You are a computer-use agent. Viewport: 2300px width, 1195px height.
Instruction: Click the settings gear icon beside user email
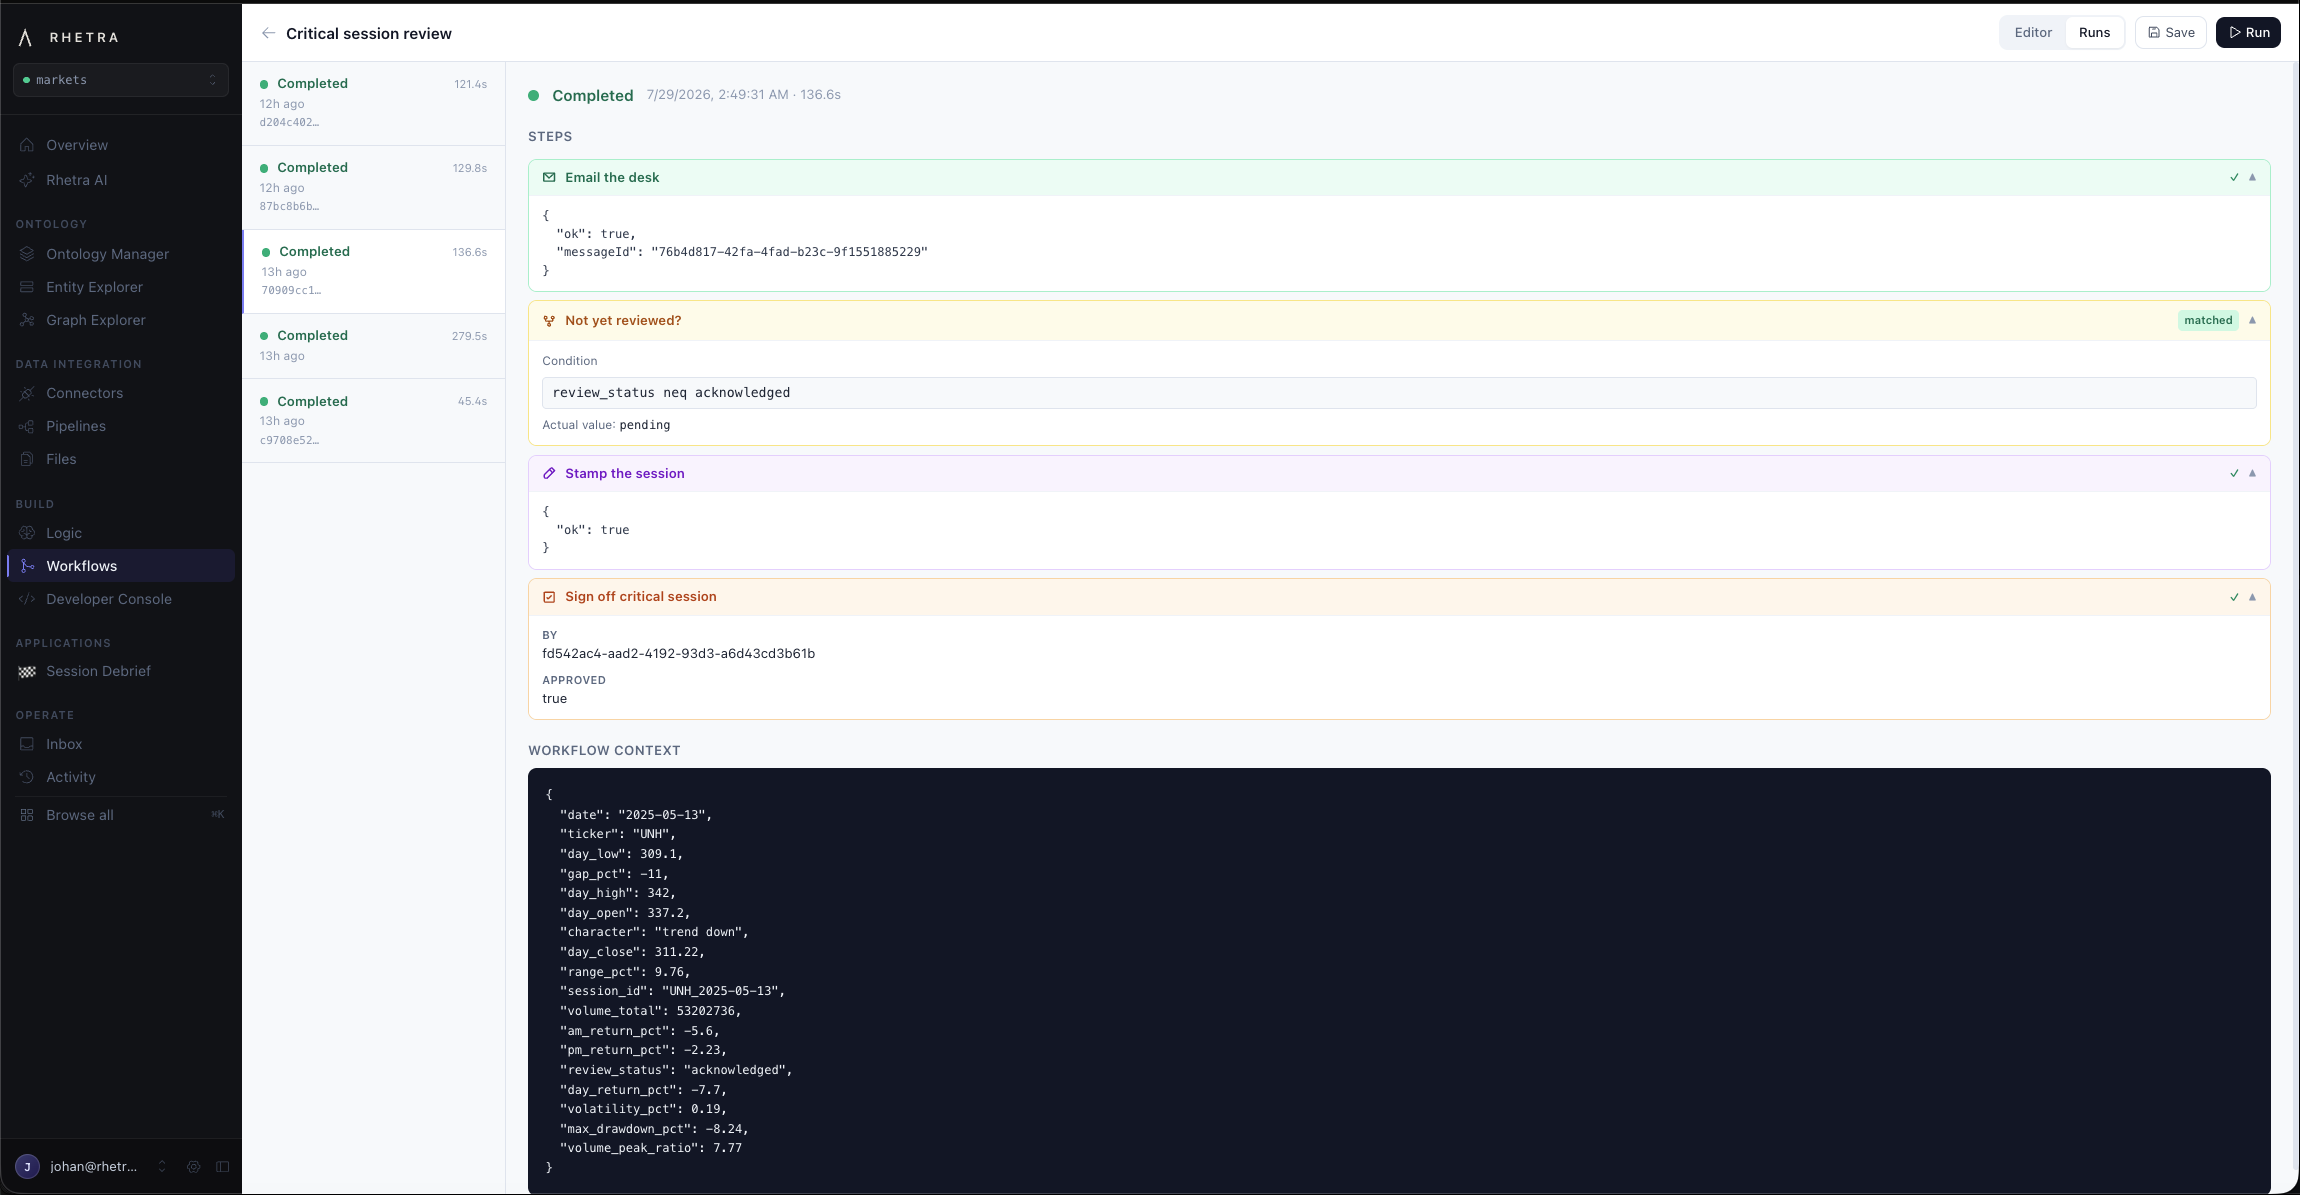194,1166
